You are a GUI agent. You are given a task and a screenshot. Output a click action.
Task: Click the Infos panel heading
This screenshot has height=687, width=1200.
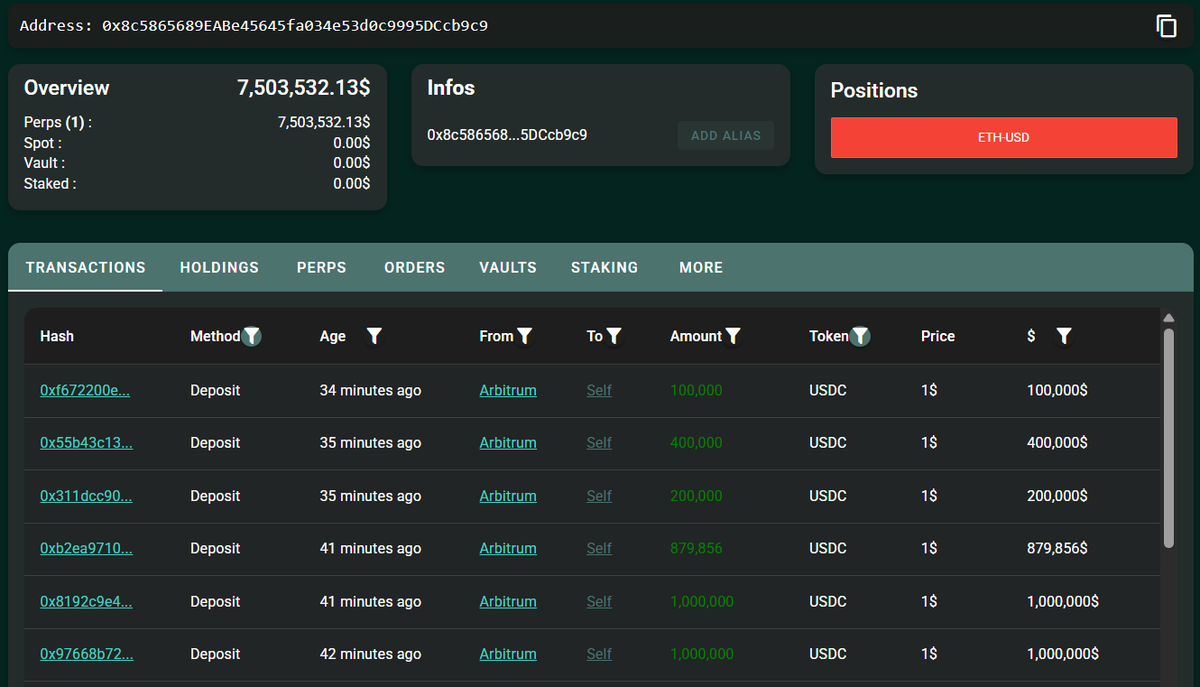[451, 87]
